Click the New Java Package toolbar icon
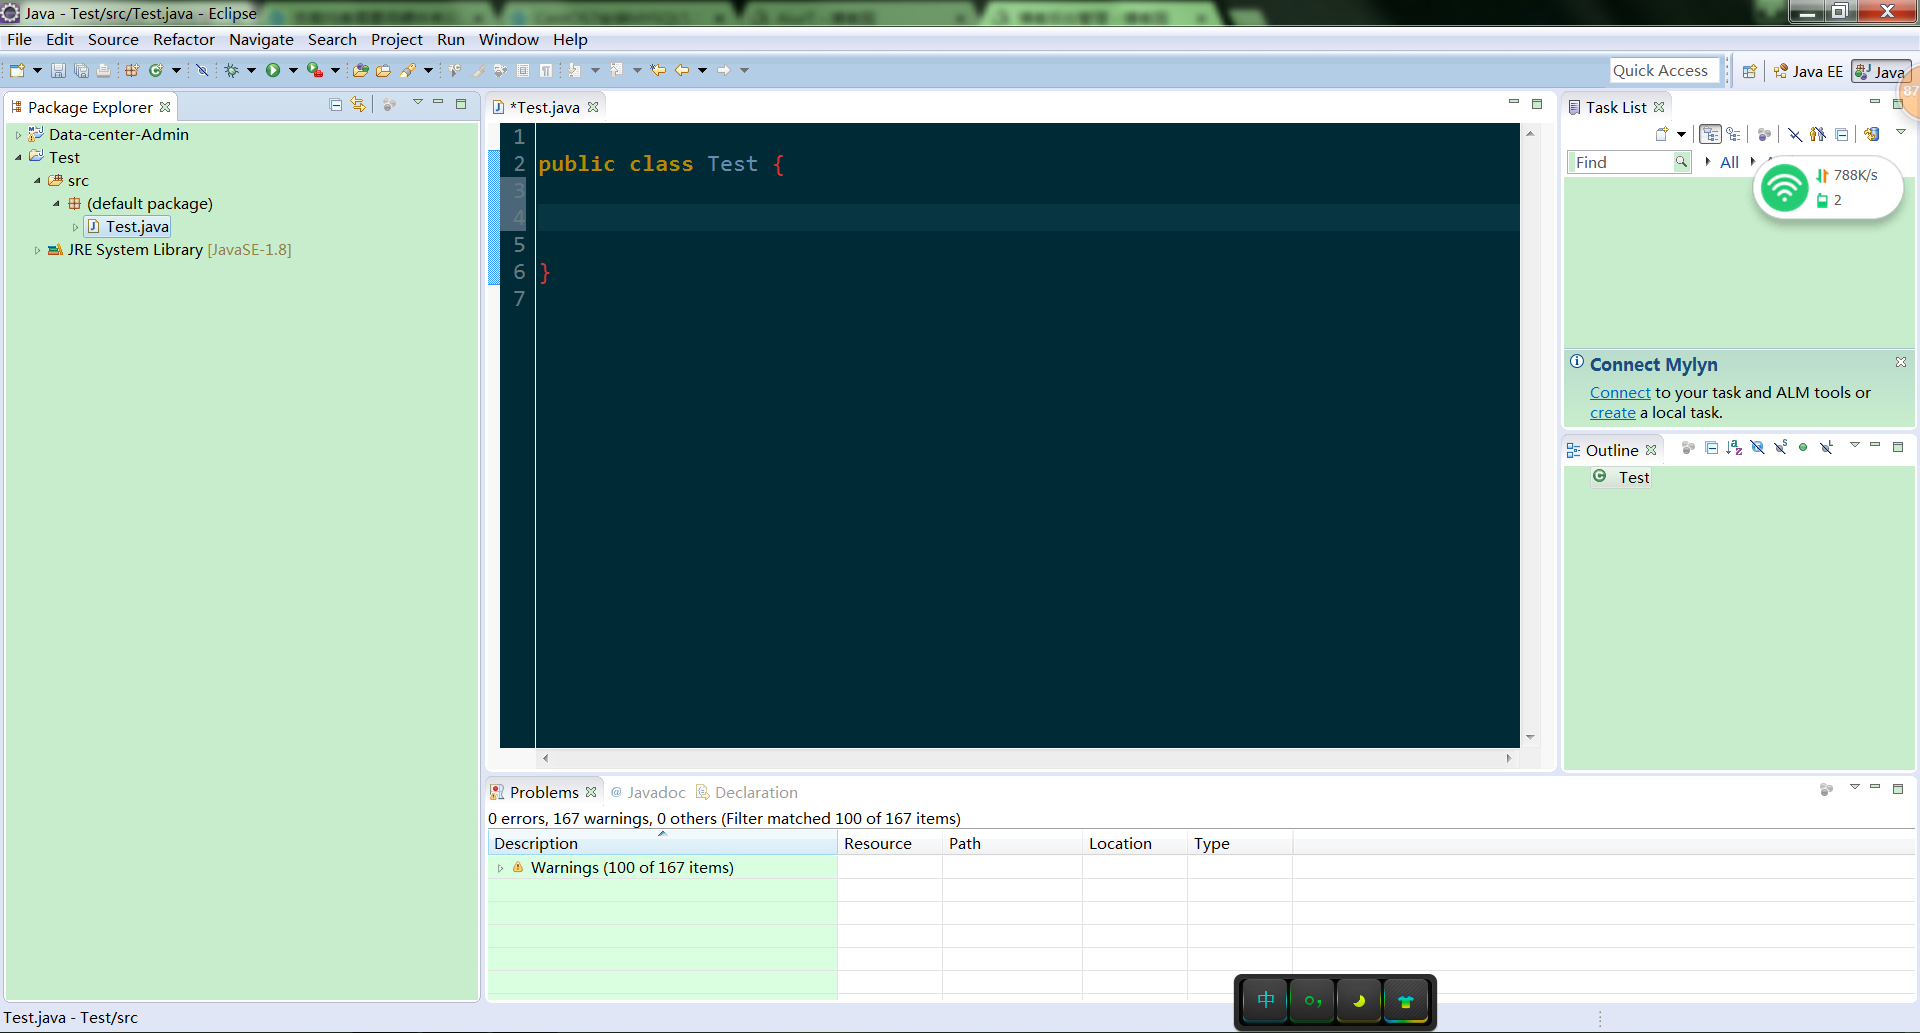This screenshot has height=1033, width=1920. click(x=131, y=70)
